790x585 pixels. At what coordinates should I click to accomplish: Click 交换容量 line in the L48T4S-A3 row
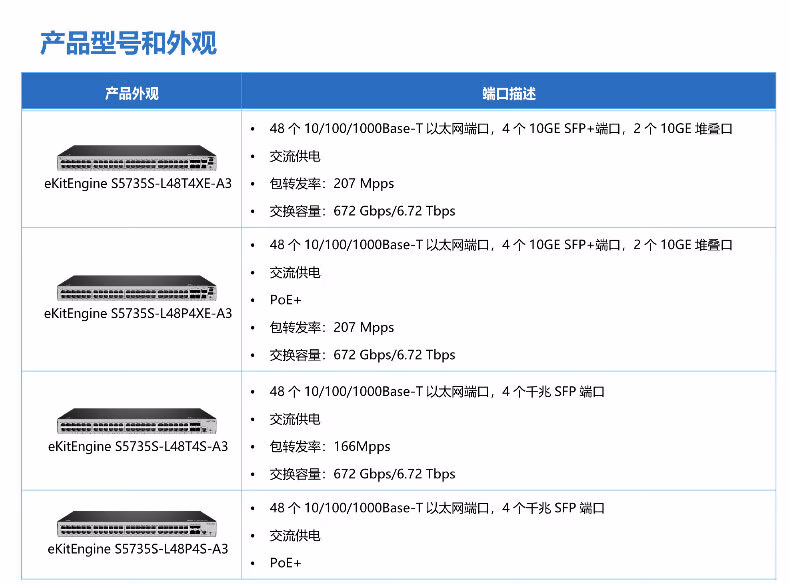362,474
